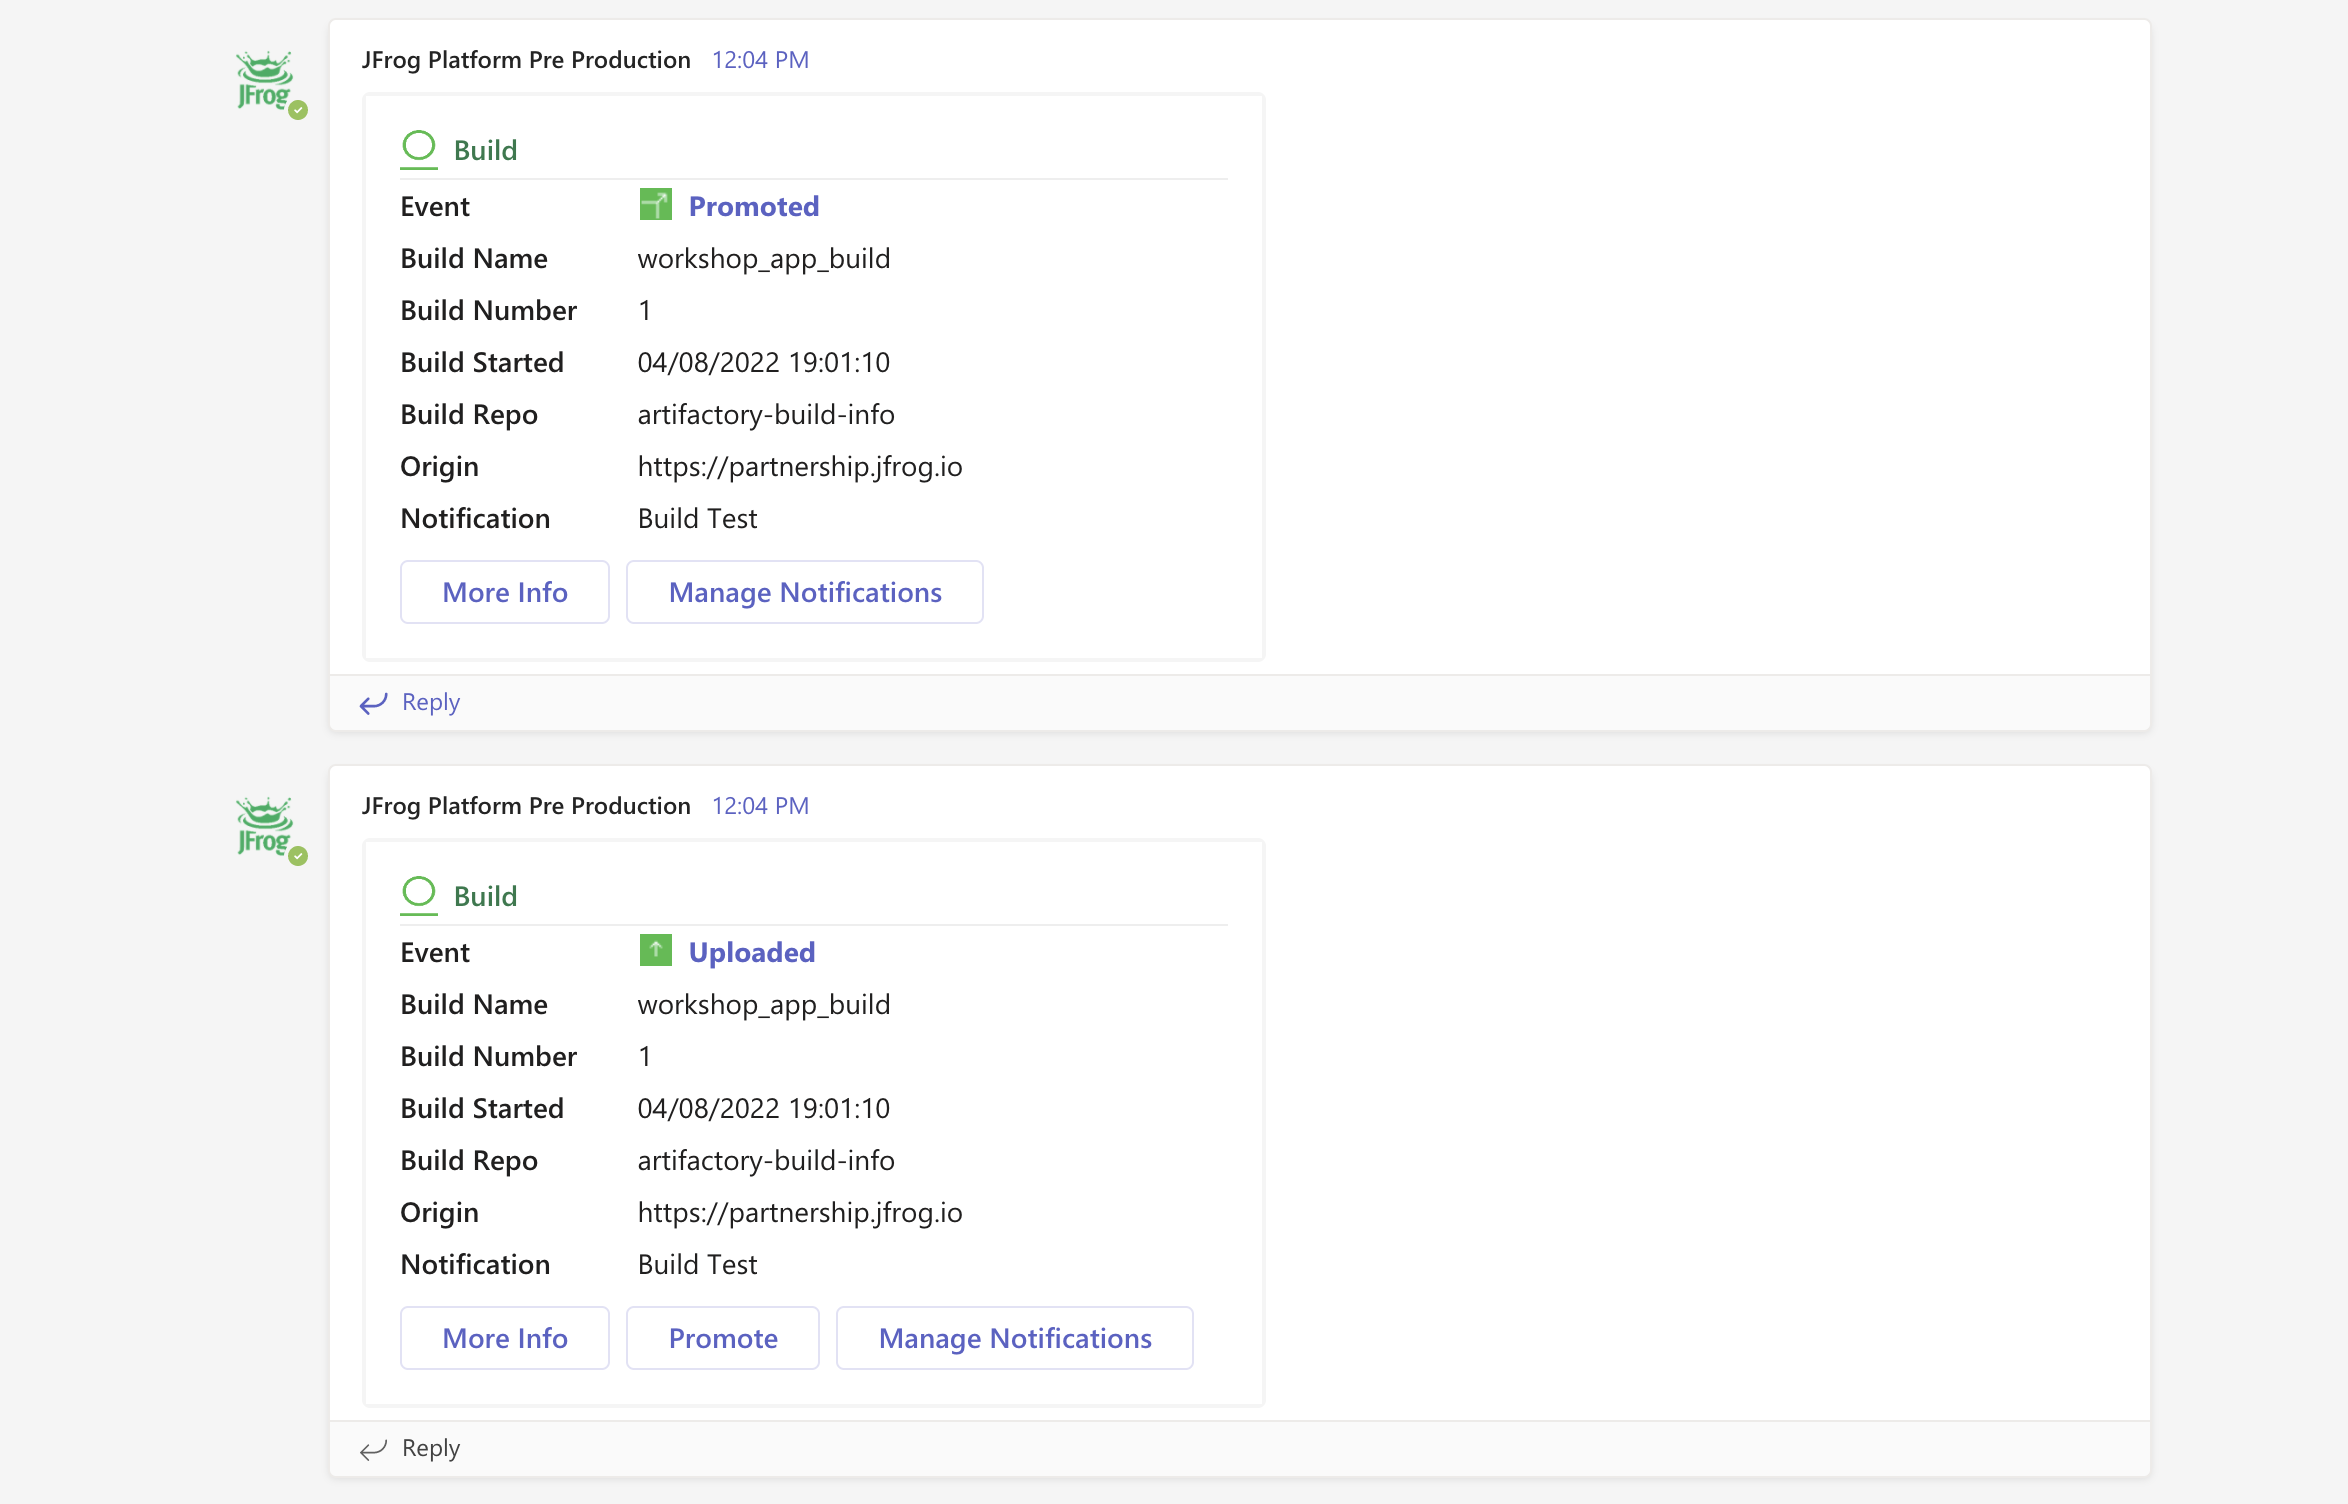2348x1504 pixels.
Task: Click JFrog avatar on the Promoted message
Action: [266, 82]
